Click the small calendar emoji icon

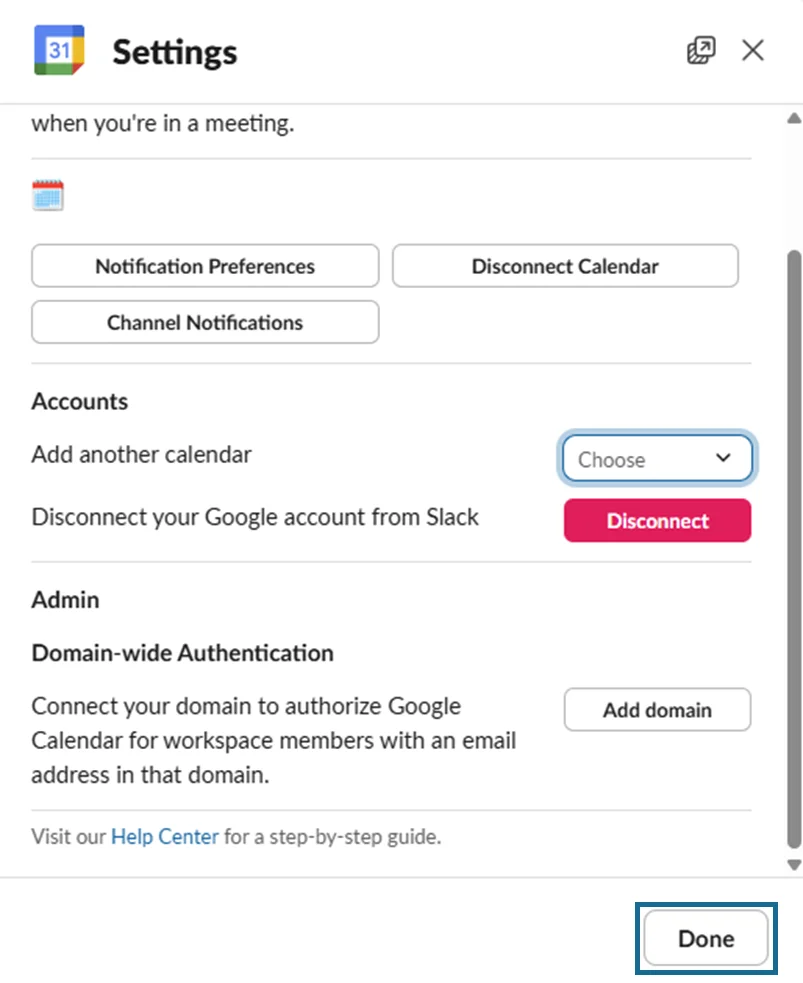point(47,195)
